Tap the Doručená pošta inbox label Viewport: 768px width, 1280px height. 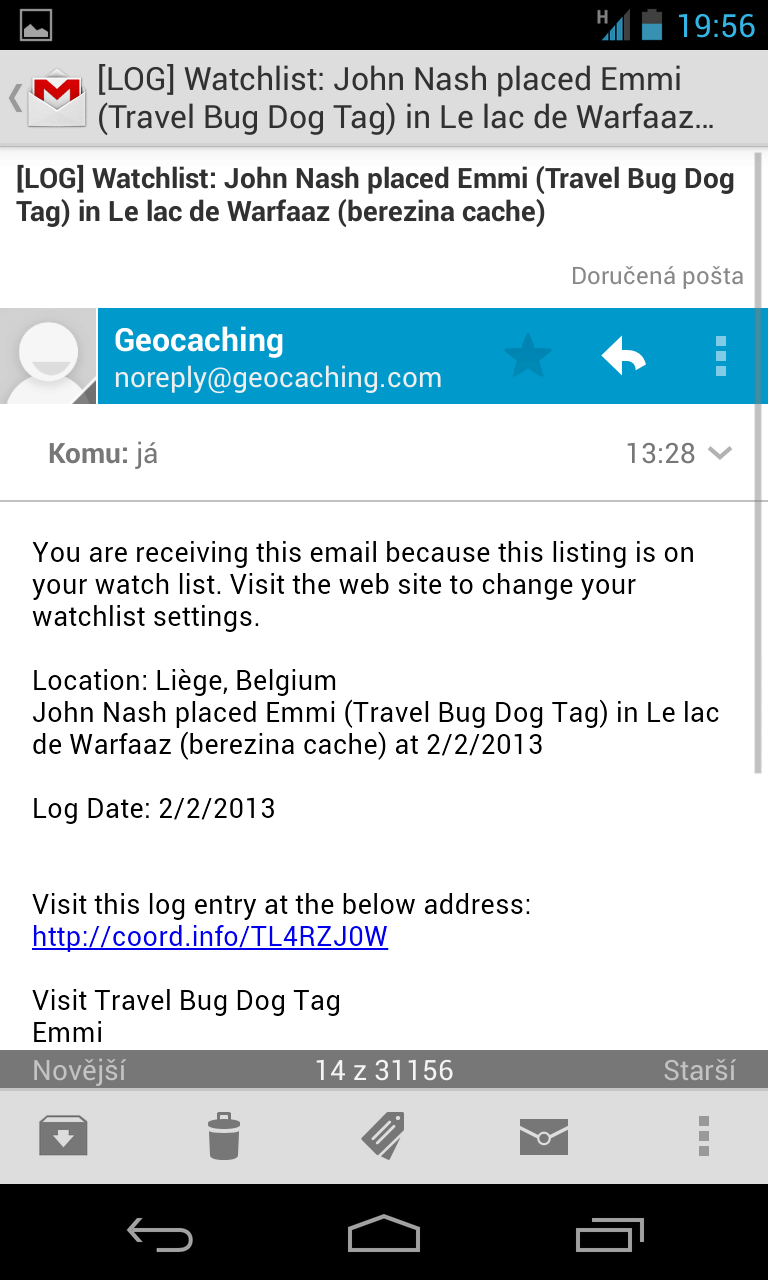pyautogui.click(x=657, y=276)
